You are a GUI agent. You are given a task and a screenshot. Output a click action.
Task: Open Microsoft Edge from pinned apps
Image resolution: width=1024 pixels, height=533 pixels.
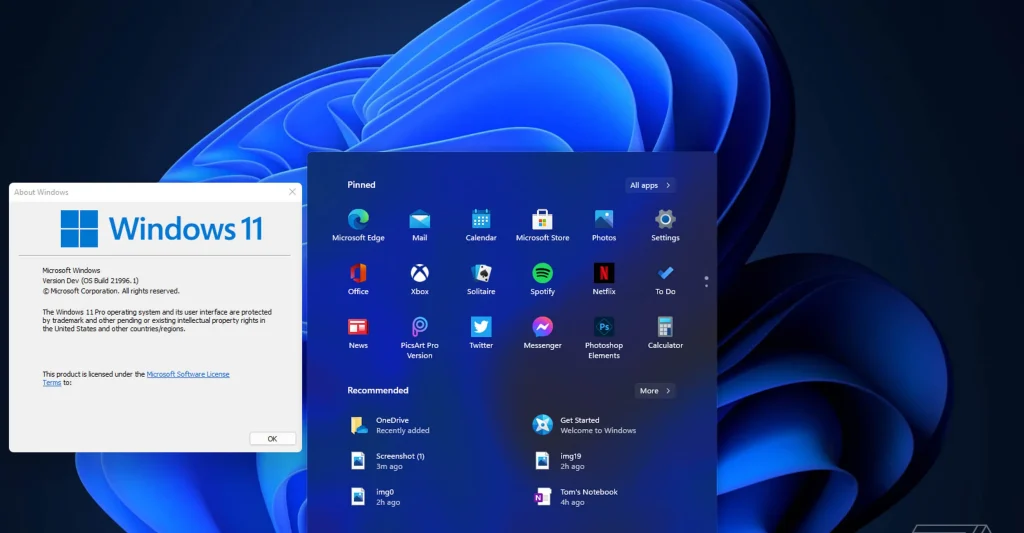tap(358, 220)
